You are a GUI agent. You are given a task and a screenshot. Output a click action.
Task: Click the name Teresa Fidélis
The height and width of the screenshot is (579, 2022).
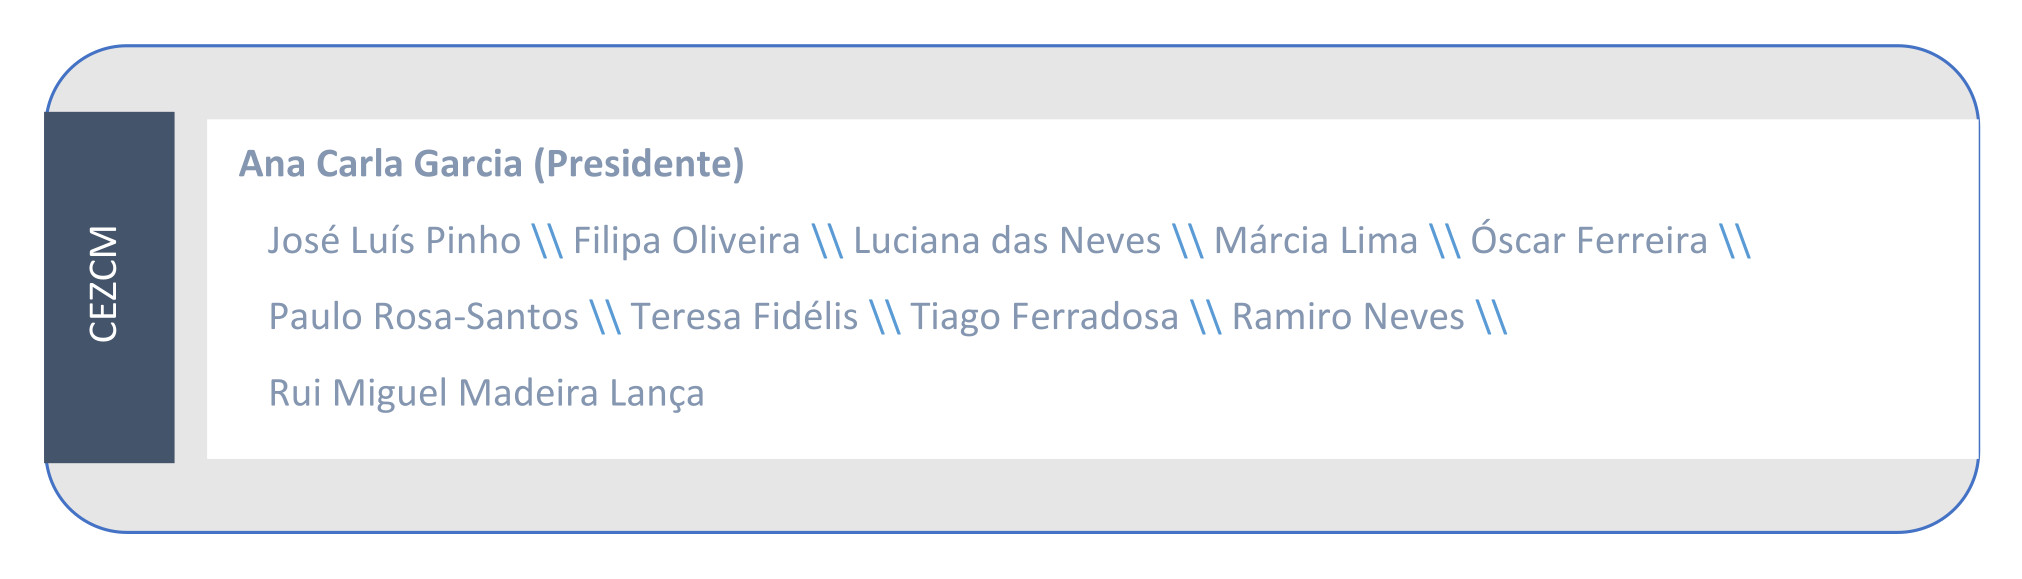(x=744, y=317)
